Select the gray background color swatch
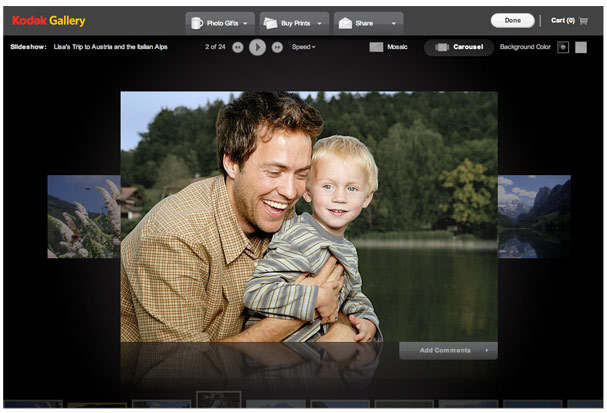This screenshot has width=607, height=413. coord(581,47)
